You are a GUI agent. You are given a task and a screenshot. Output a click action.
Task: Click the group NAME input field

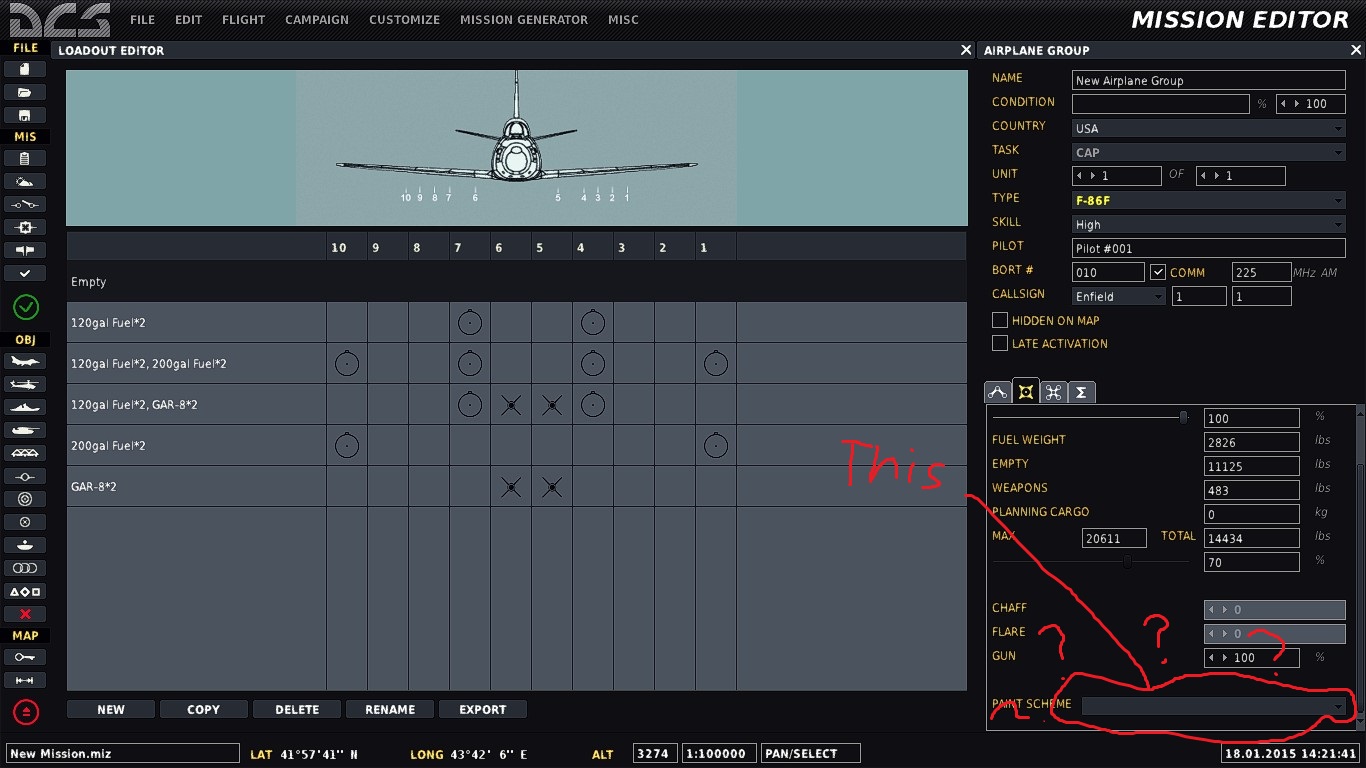point(1209,80)
